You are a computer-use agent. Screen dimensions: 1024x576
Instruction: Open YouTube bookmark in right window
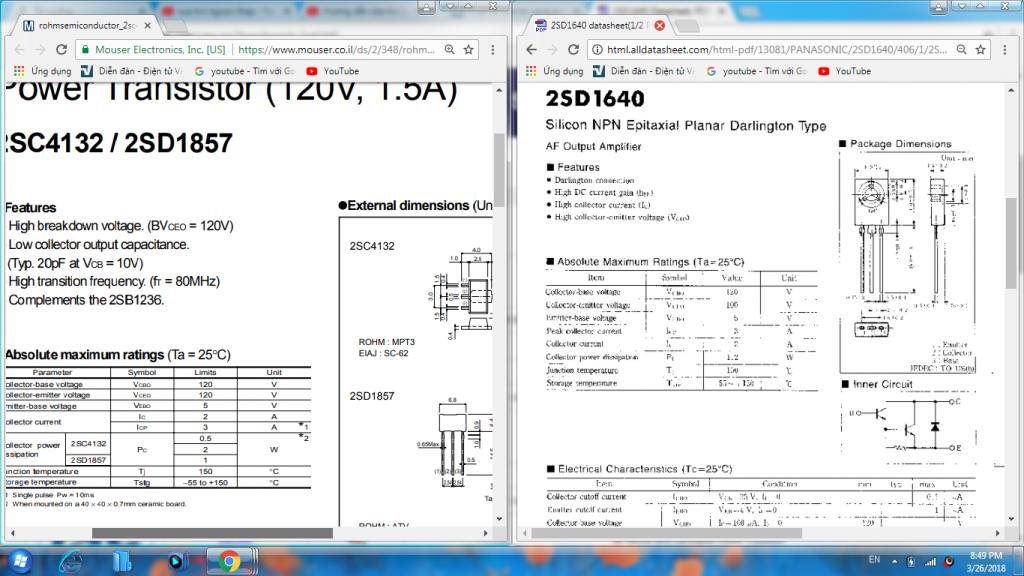(845, 71)
